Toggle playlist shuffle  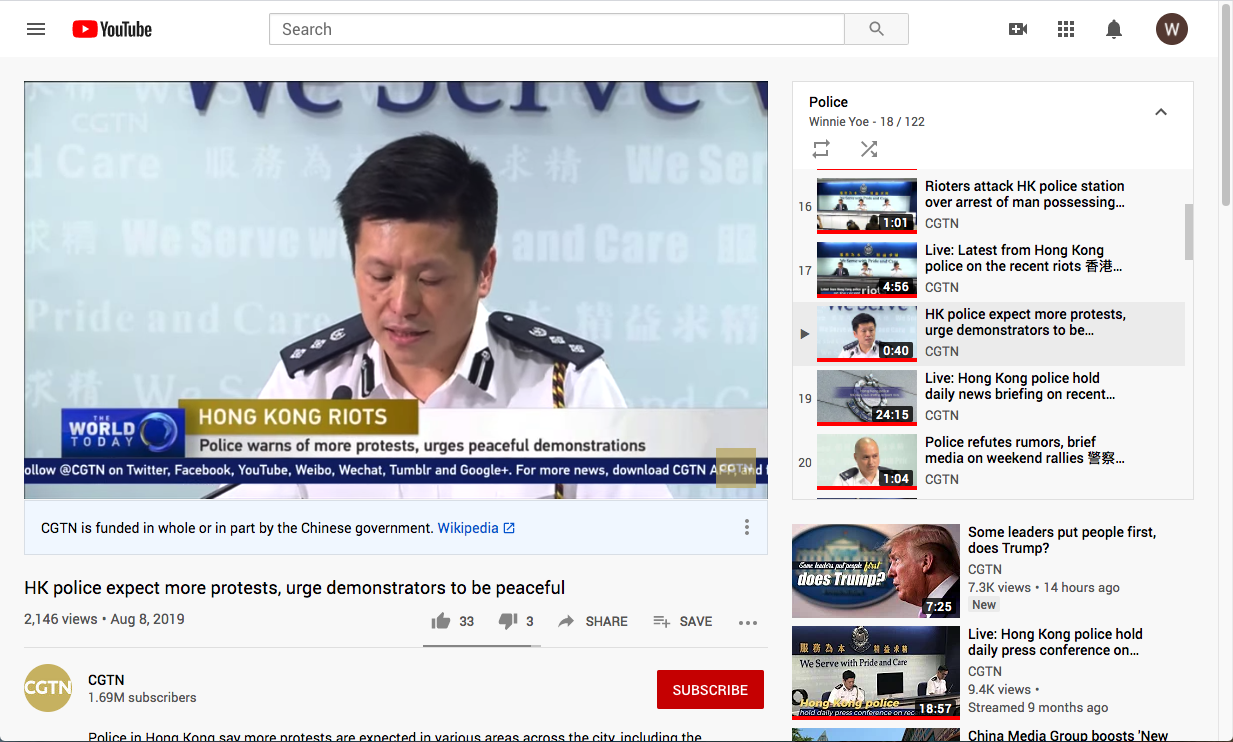[869, 149]
